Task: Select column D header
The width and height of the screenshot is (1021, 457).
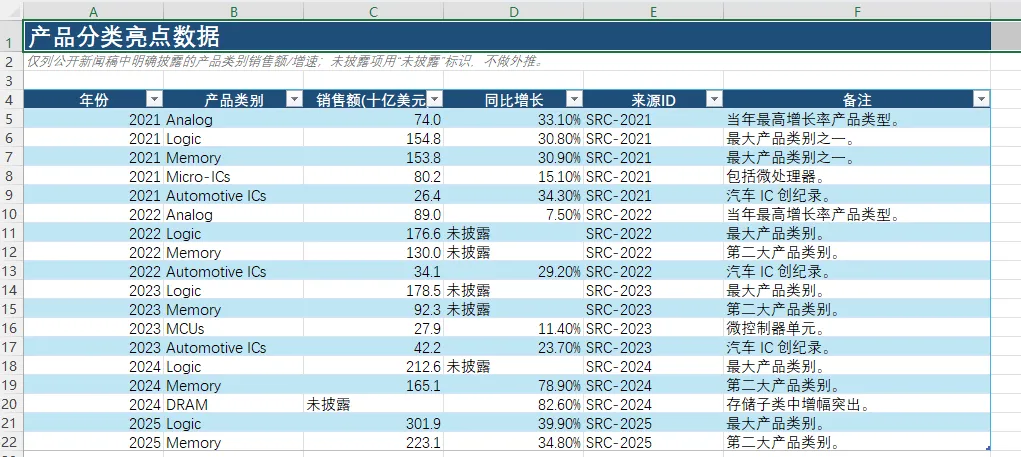Action: tap(513, 12)
